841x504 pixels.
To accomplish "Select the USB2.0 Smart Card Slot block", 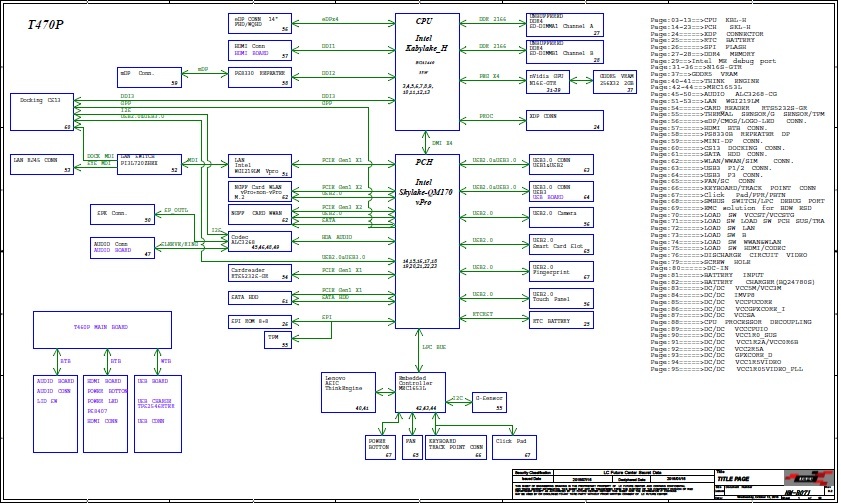I will (560, 245).
